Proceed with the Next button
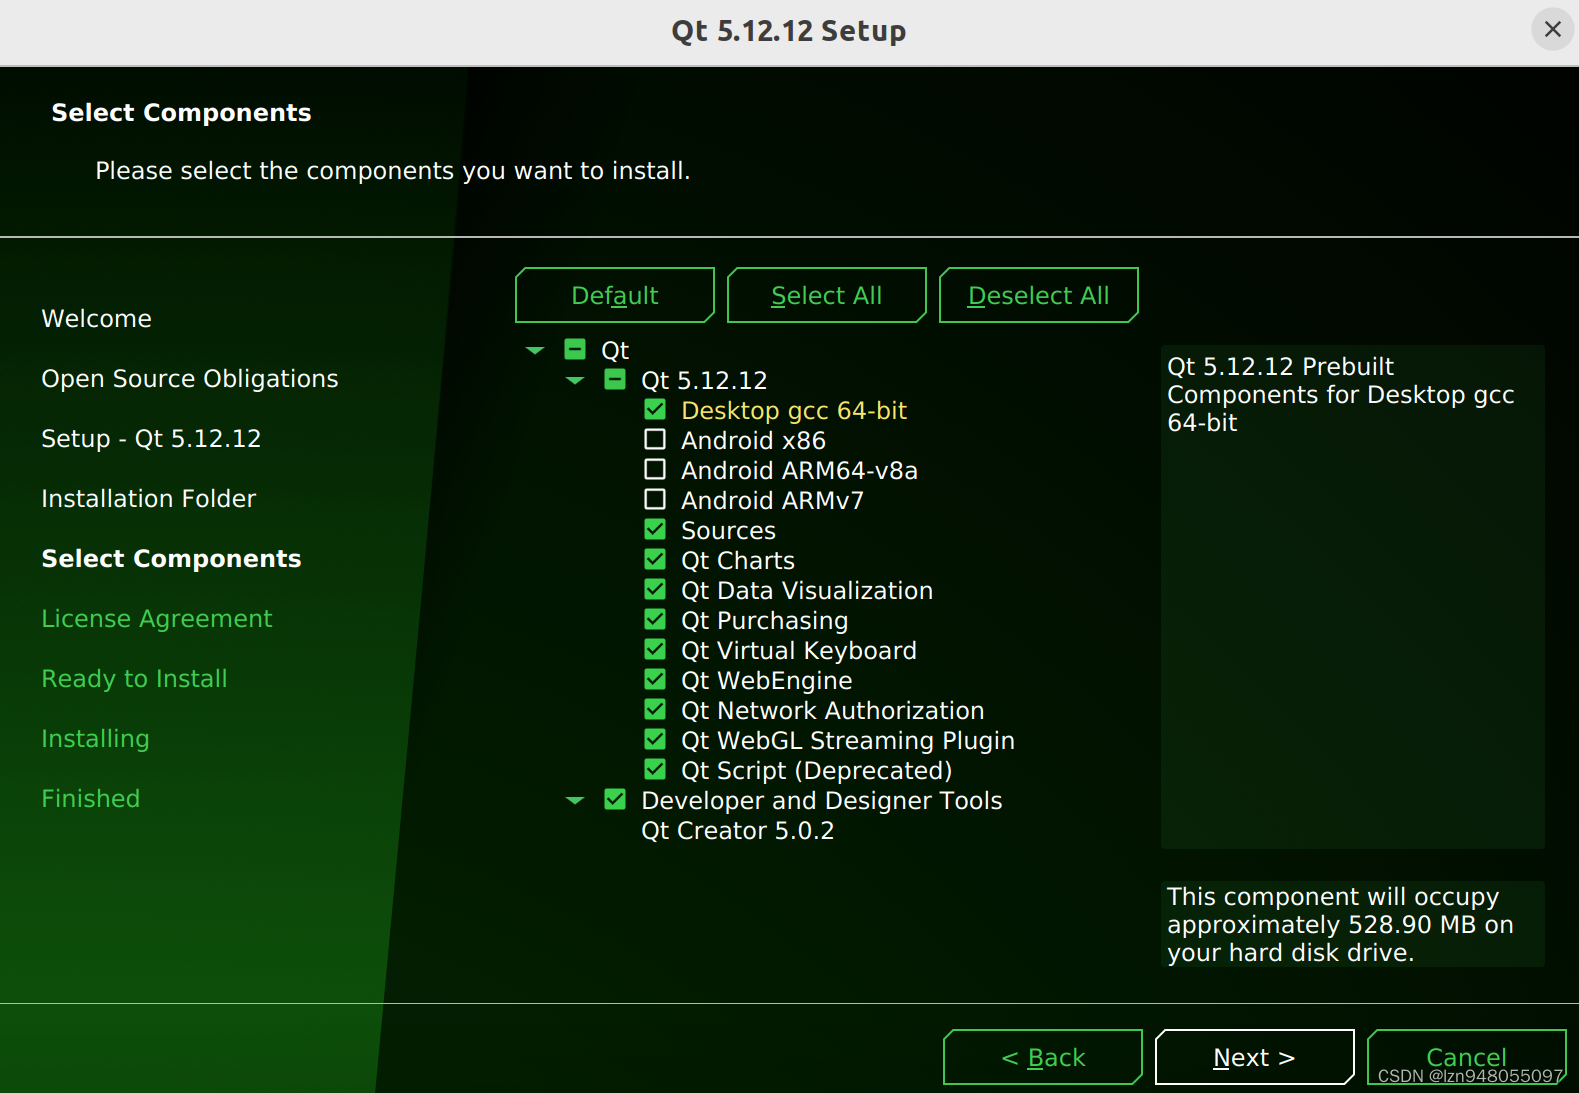The width and height of the screenshot is (1579, 1093). pyautogui.click(x=1255, y=1057)
